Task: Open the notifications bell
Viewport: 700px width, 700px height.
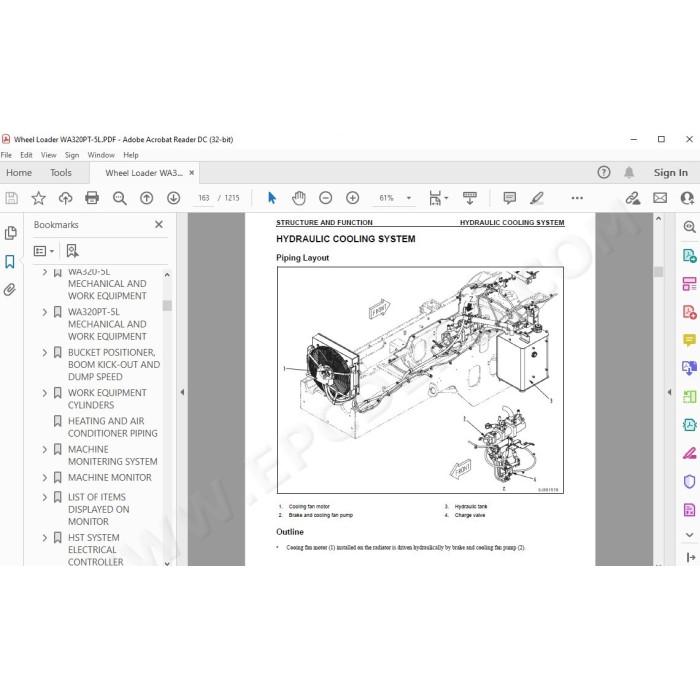Action: coord(629,172)
